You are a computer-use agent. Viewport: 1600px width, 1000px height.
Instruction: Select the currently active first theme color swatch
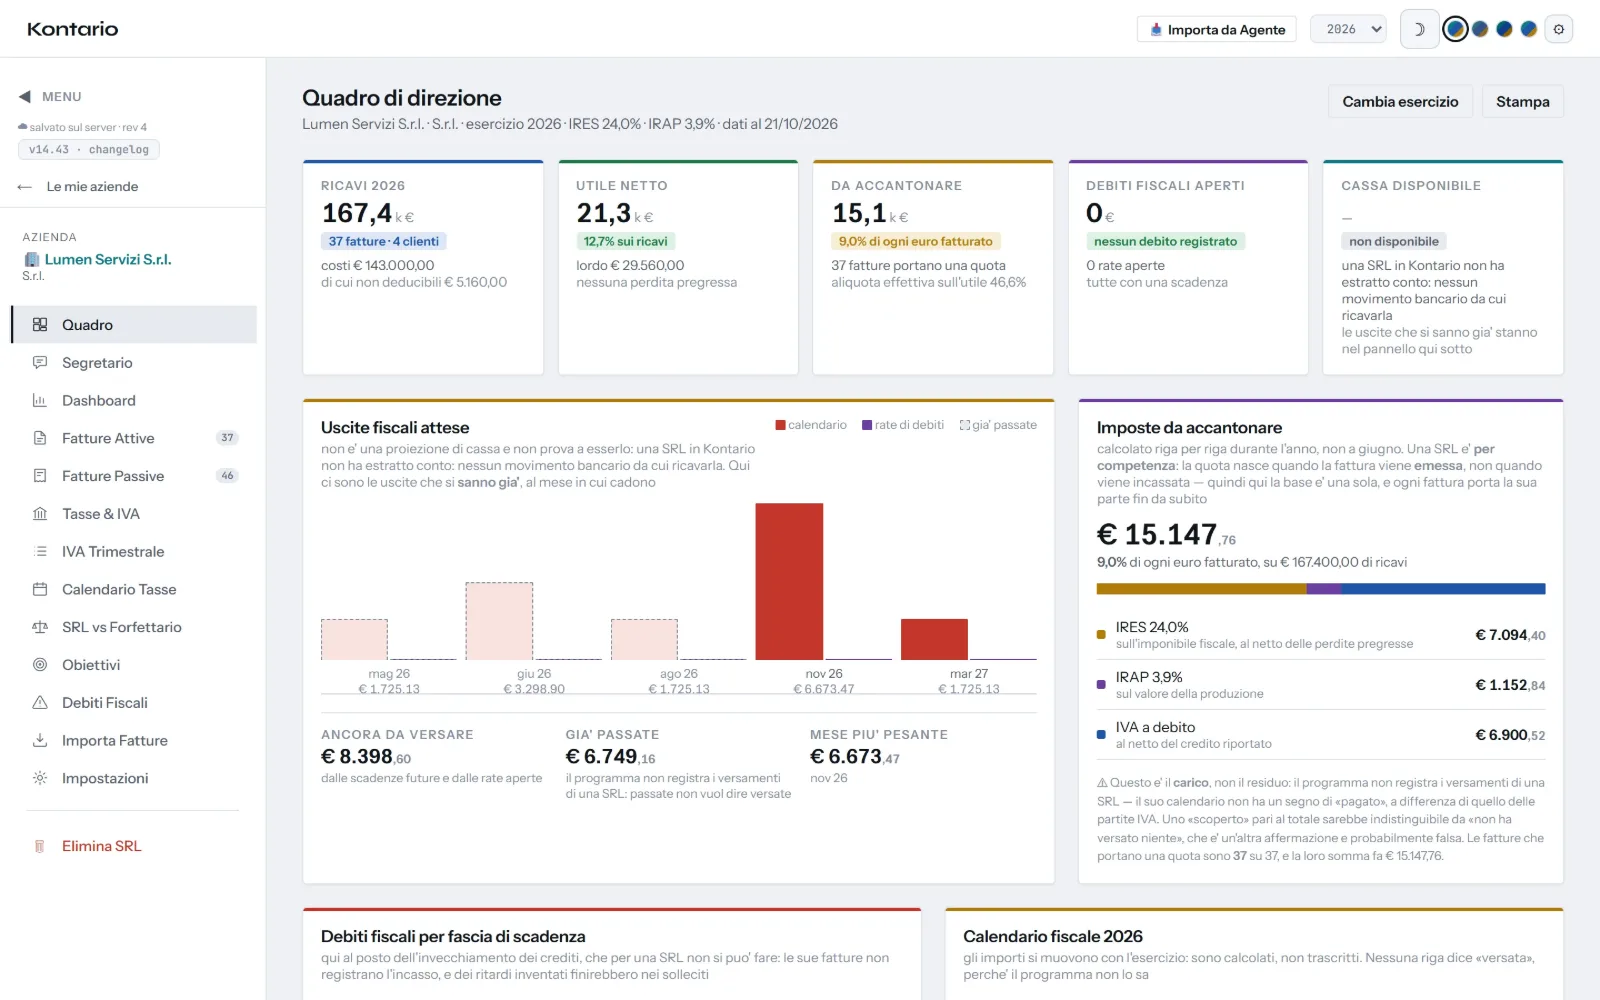click(1455, 30)
